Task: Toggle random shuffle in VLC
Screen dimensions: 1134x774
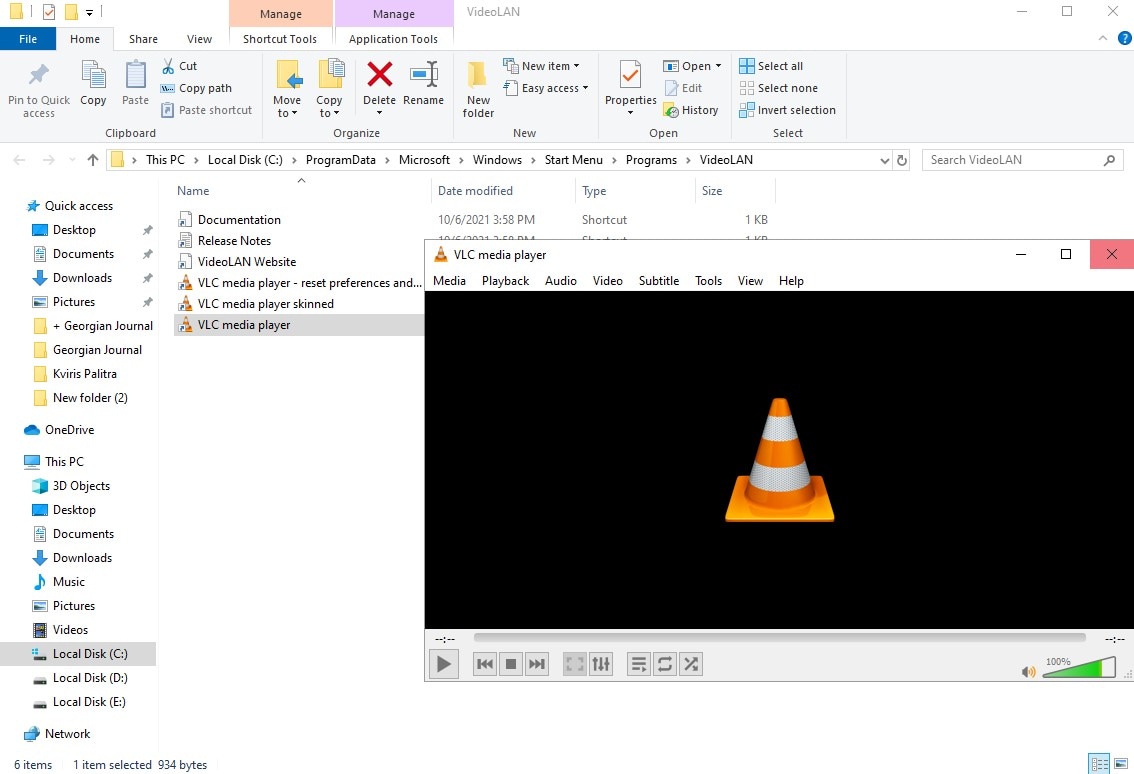Action: pos(691,664)
